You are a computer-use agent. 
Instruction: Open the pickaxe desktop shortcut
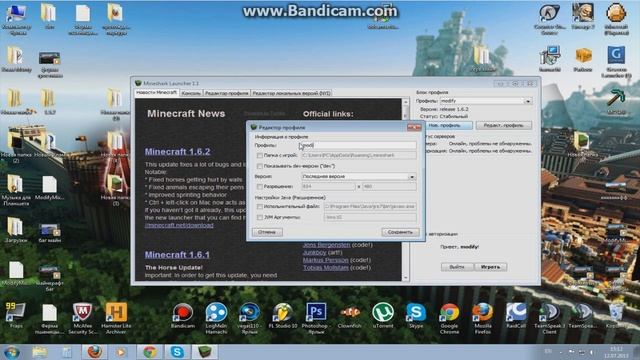616,102
